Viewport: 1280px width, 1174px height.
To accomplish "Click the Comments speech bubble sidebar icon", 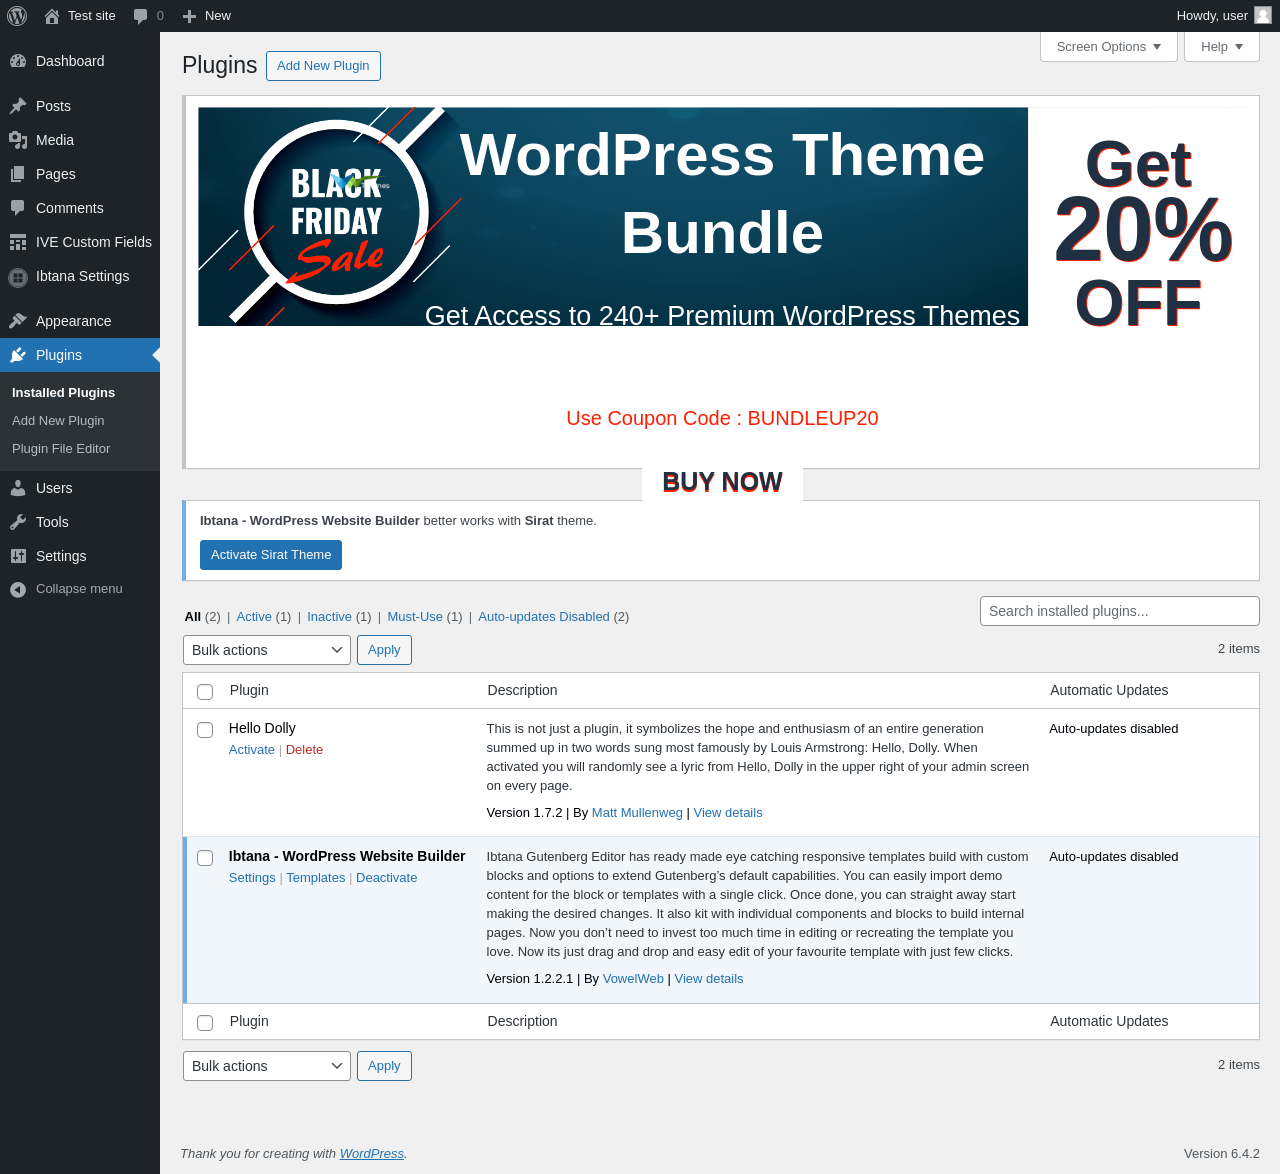I will [18, 208].
